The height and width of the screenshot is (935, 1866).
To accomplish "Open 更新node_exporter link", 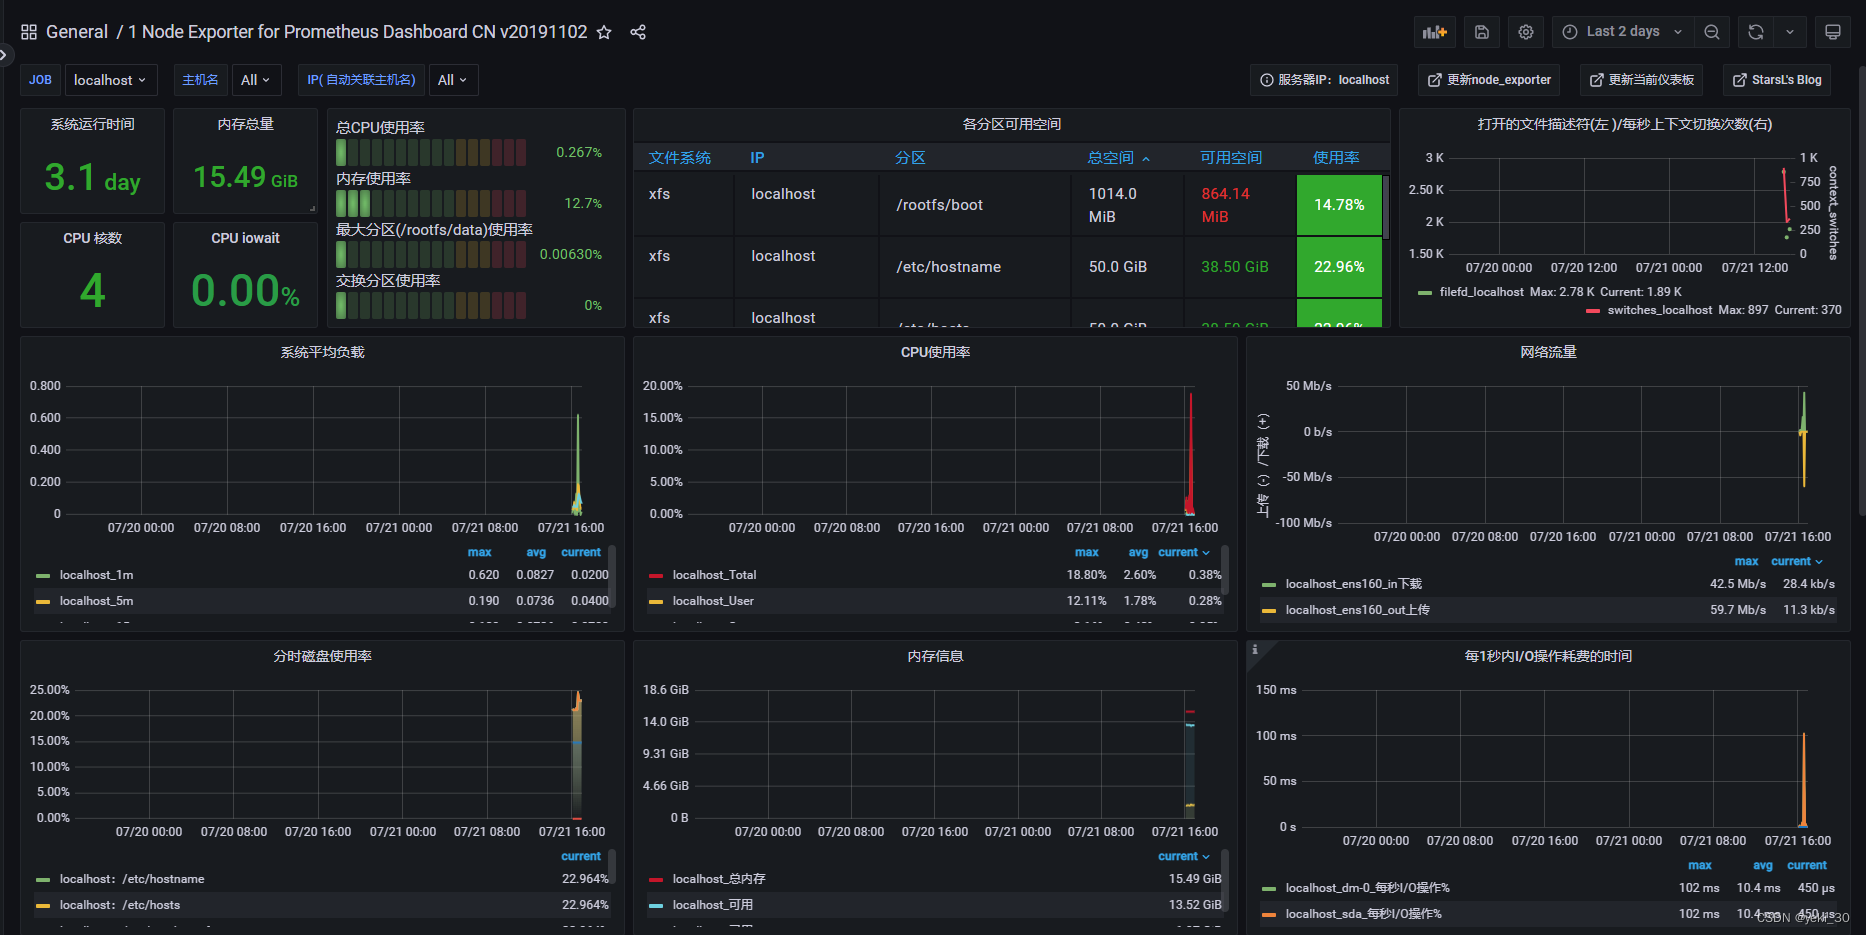I will (1489, 80).
